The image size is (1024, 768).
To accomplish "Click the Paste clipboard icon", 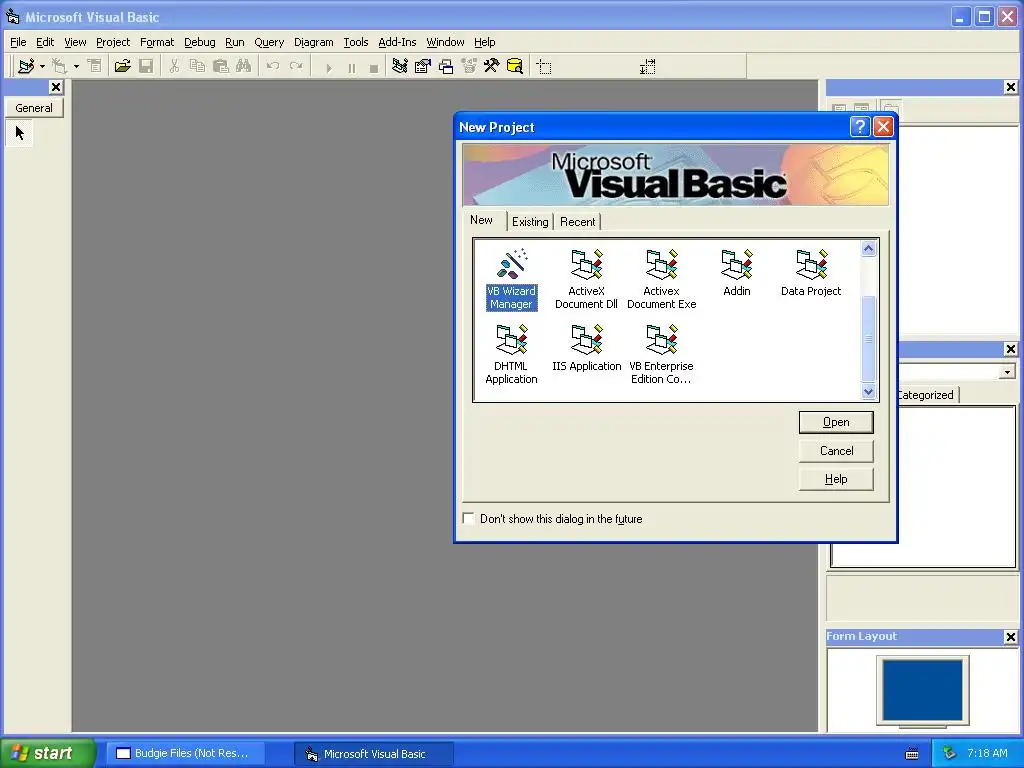I will click(x=221, y=67).
